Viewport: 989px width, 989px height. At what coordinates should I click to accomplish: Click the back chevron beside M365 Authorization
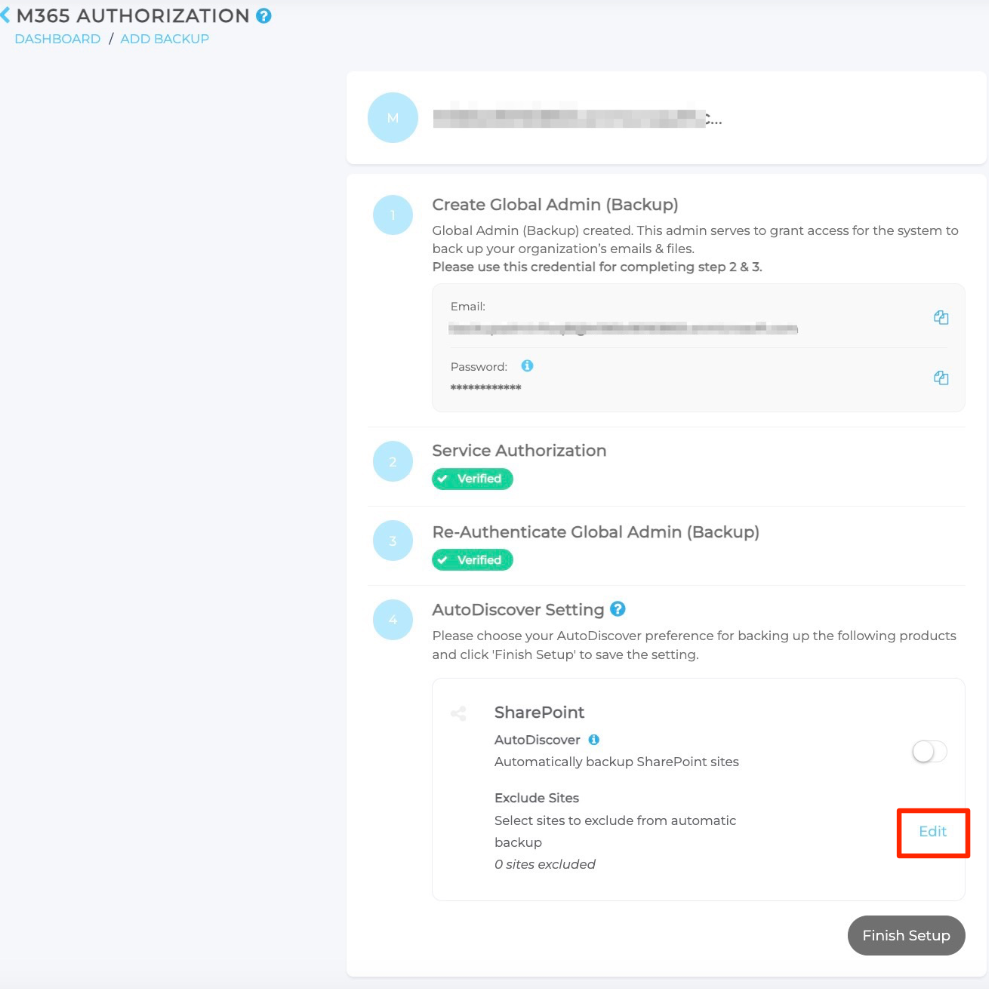click(6, 16)
